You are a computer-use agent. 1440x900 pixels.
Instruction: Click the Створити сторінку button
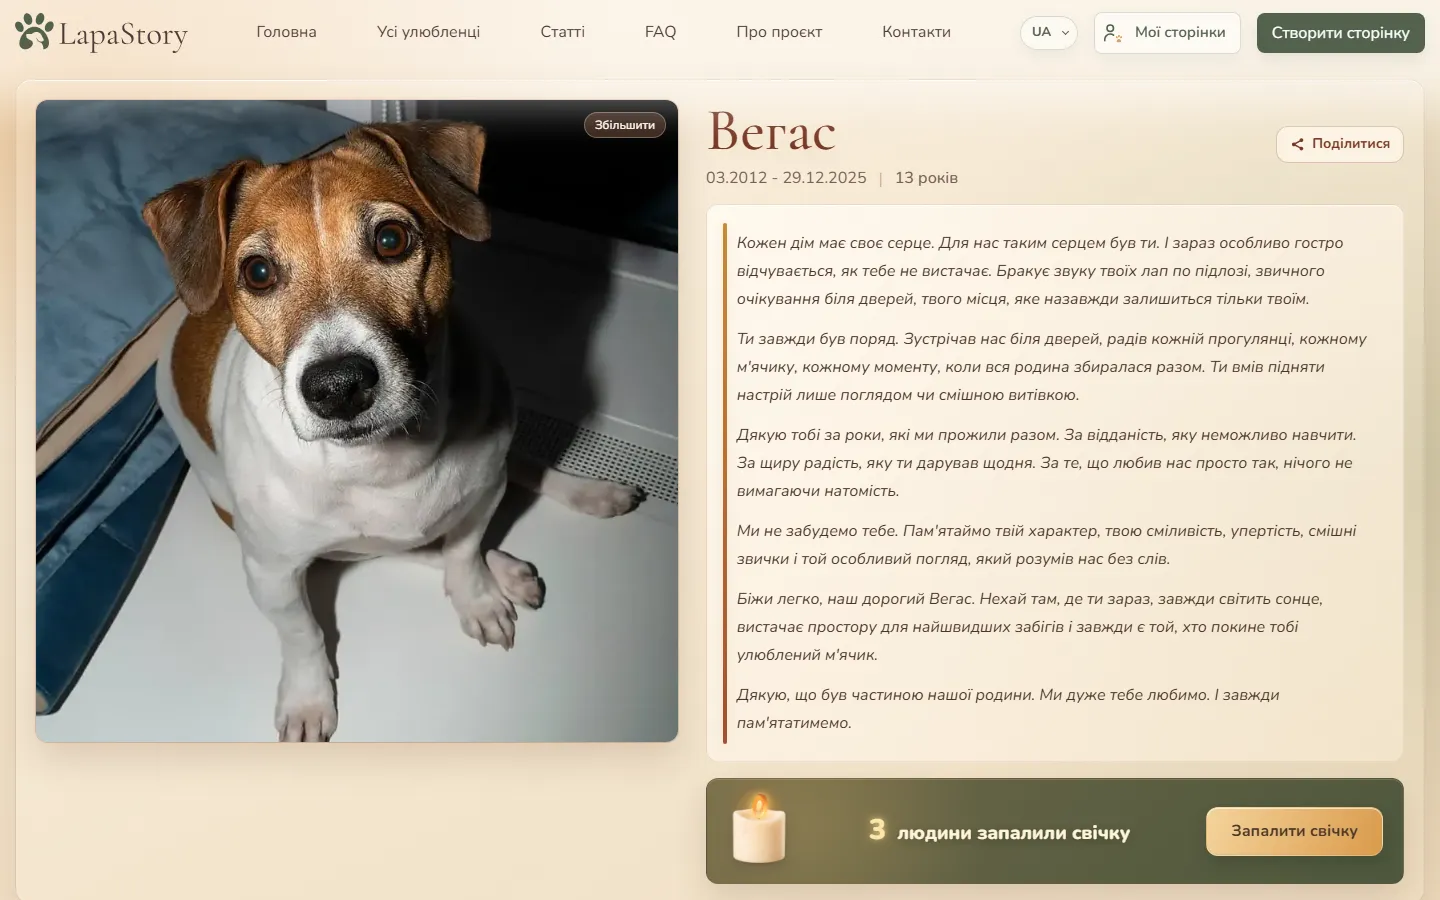coord(1340,33)
